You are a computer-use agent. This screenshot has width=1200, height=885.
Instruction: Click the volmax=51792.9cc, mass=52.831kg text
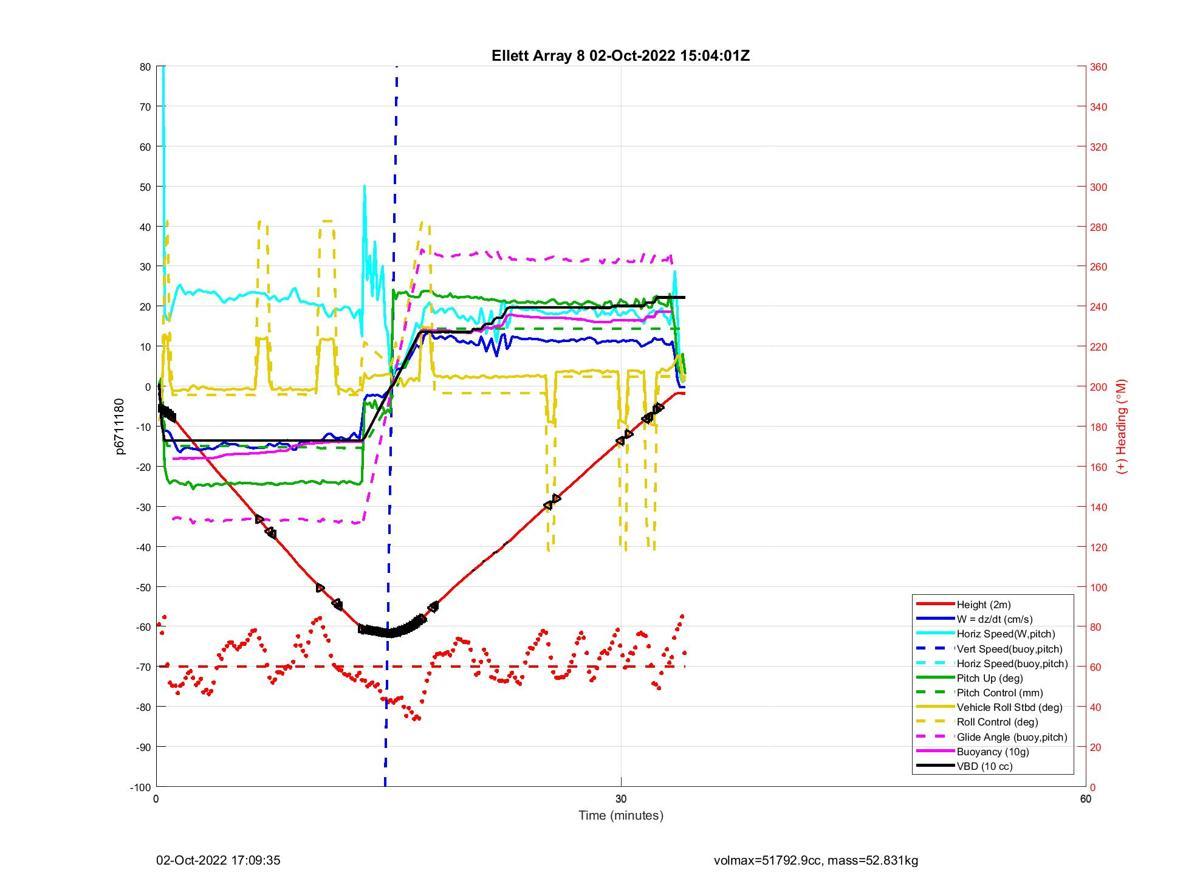pos(816,860)
